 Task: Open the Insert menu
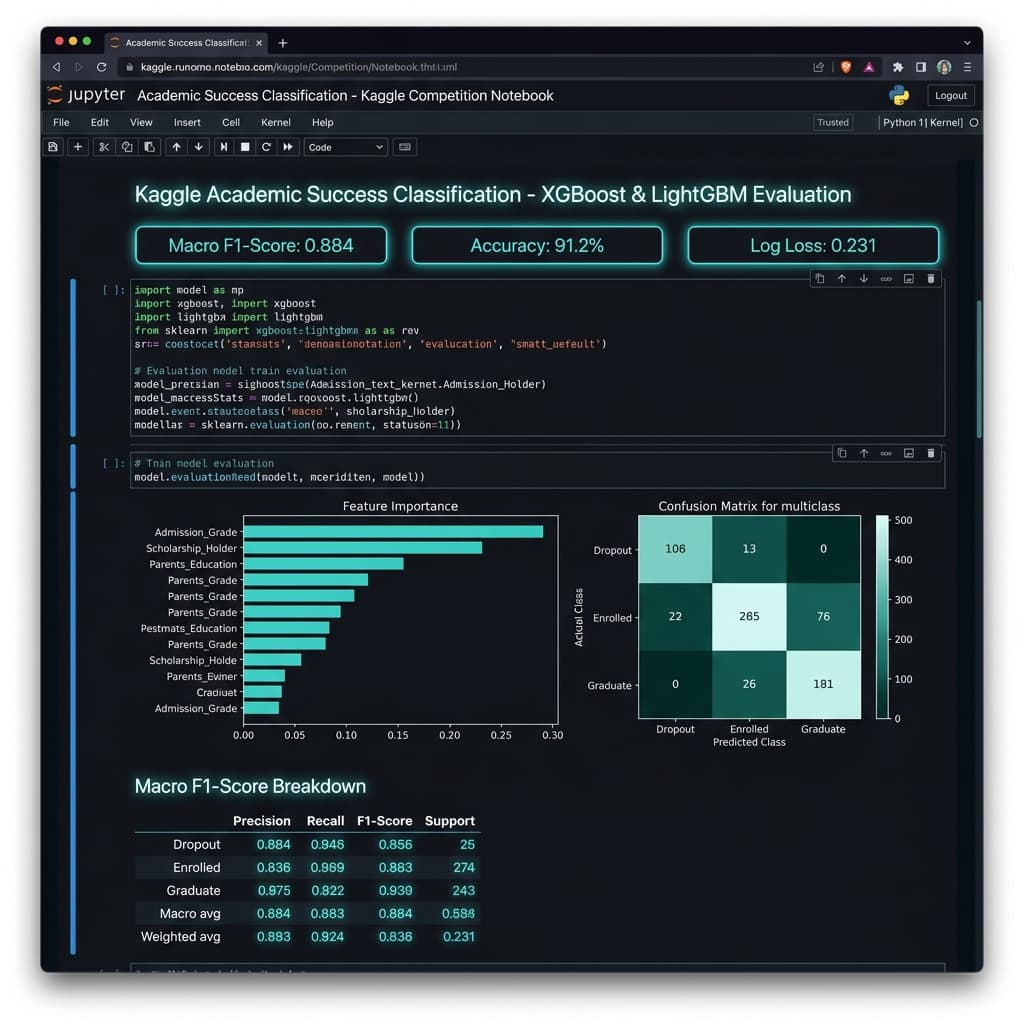[187, 122]
